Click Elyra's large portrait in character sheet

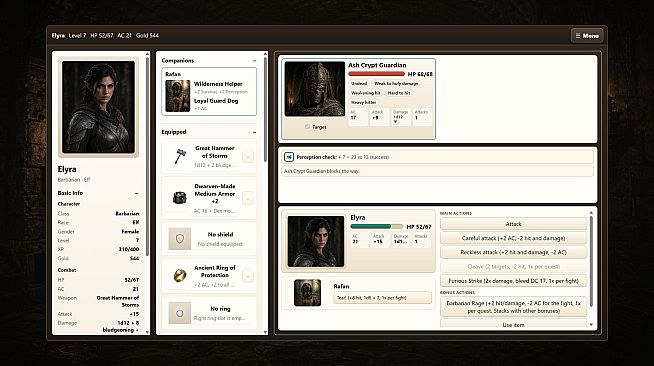(x=98, y=107)
